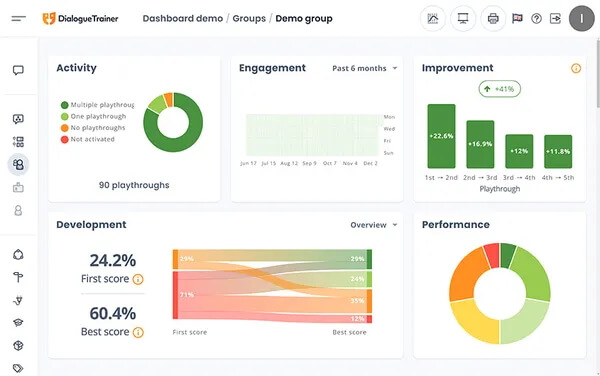Open the Development Overview dropdown
This screenshot has height=376, width=600.
[374, 225]
